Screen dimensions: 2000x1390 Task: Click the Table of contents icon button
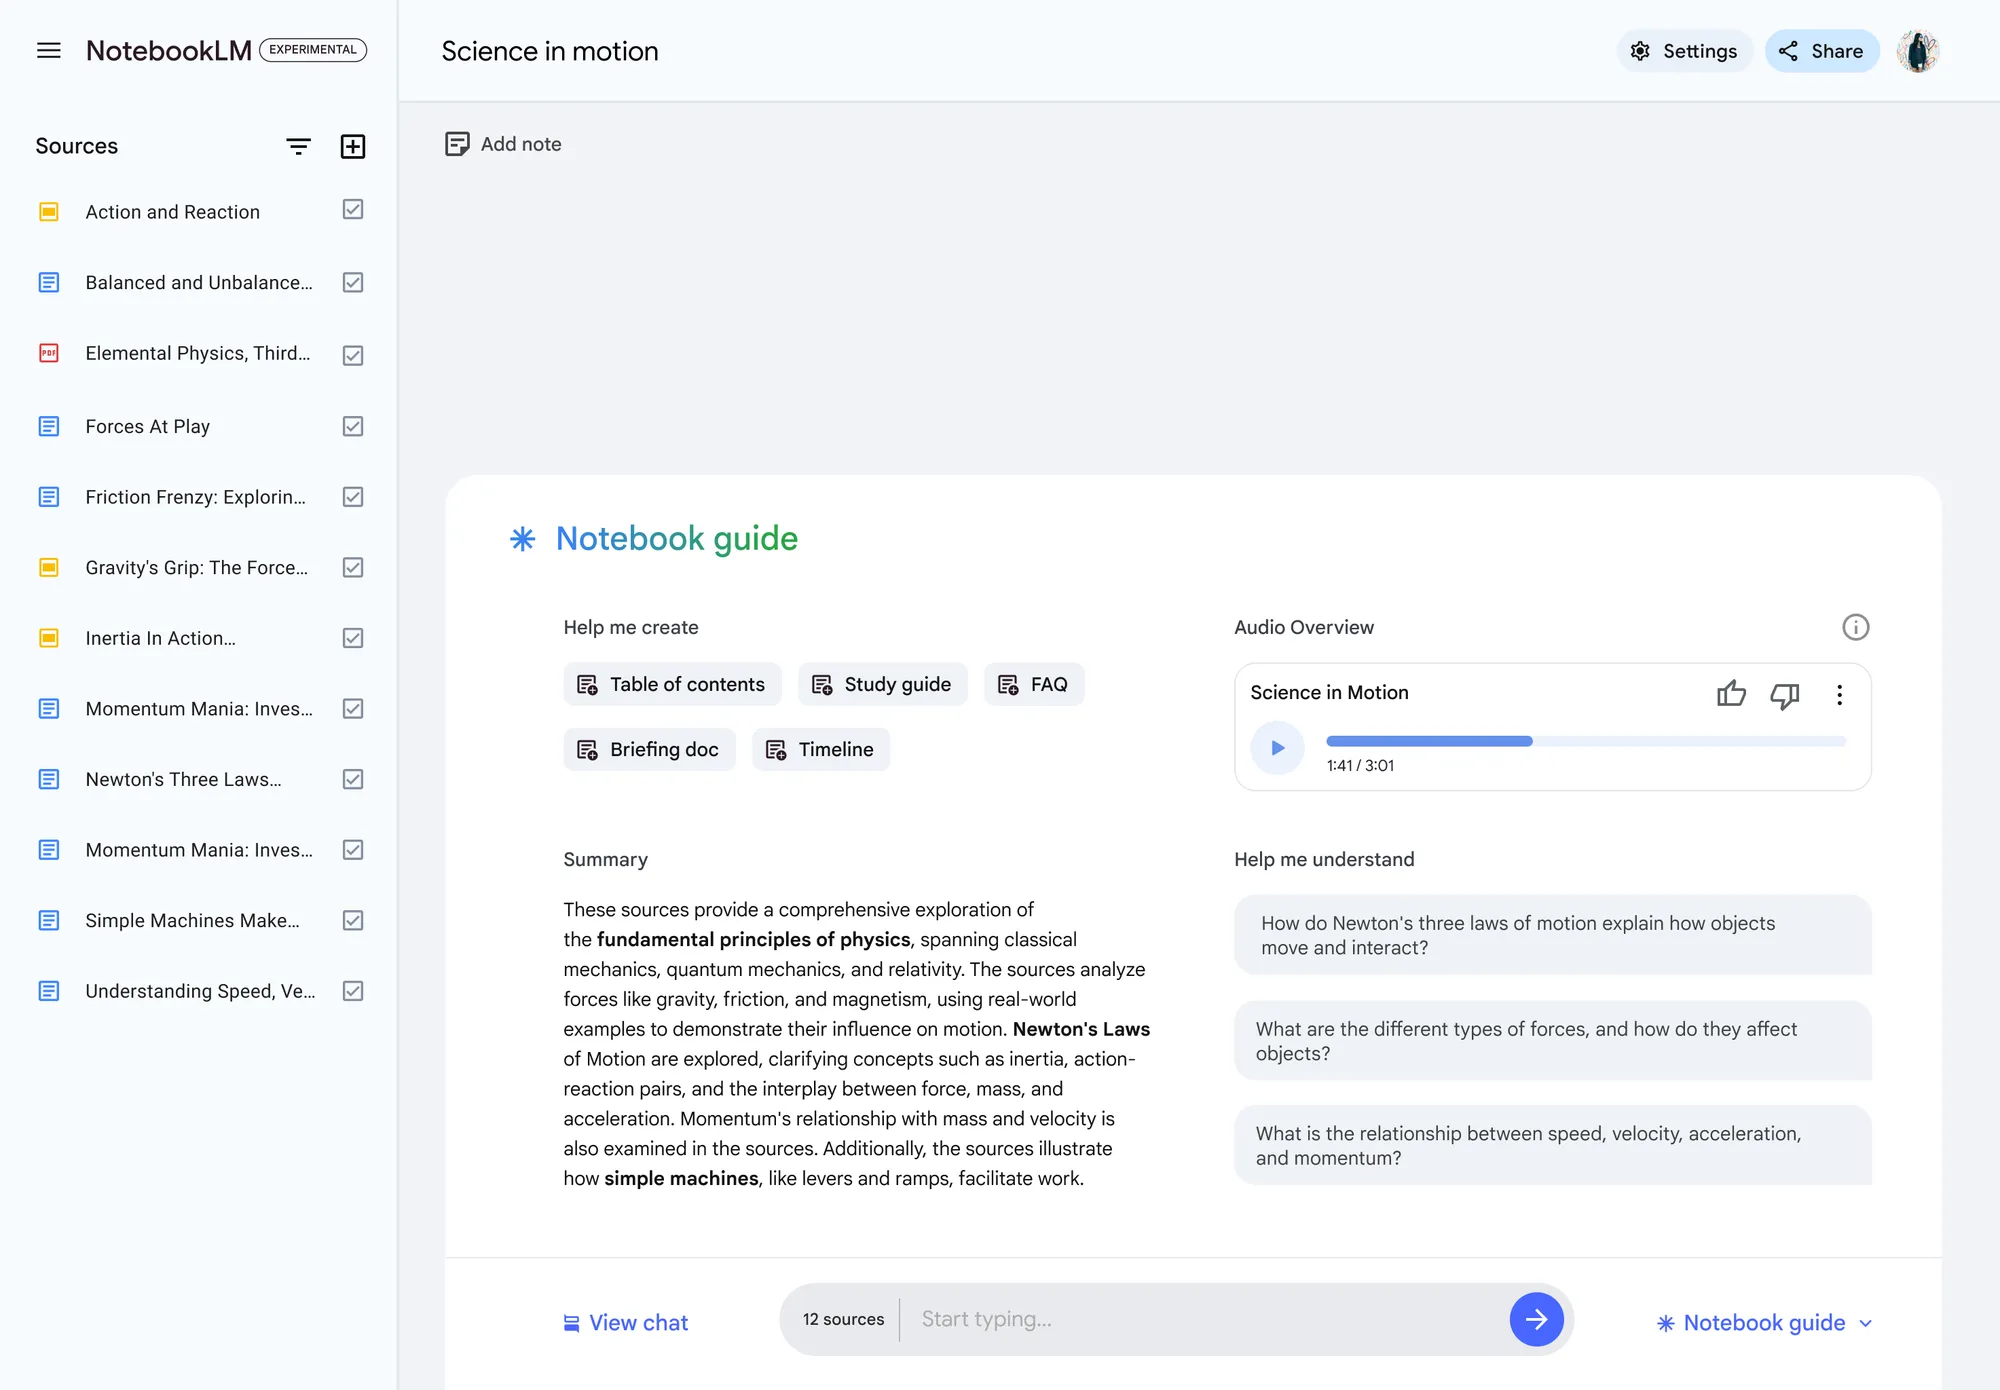click(x=590, y=685)
